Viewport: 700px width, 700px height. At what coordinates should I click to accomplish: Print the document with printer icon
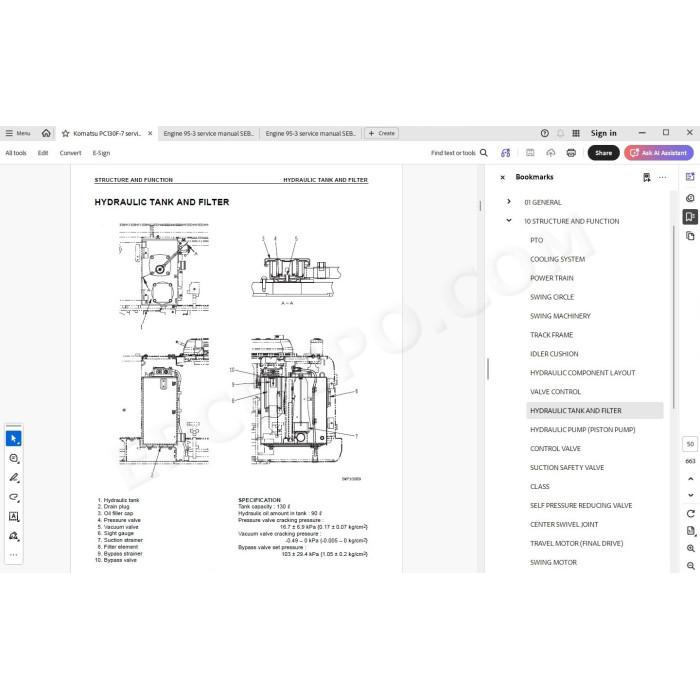coord(571,153)
